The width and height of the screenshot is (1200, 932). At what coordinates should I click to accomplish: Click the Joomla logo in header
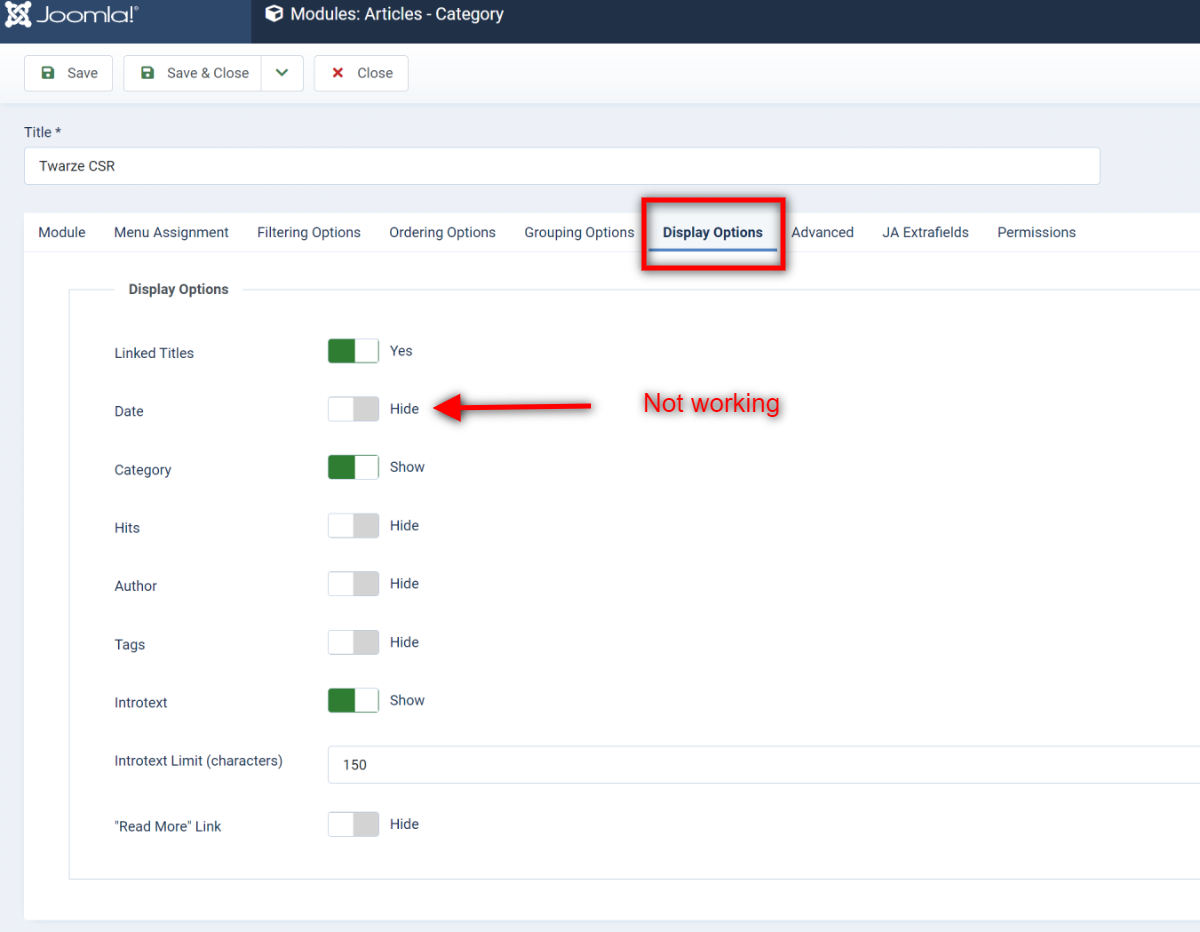[x=72, y=16]
